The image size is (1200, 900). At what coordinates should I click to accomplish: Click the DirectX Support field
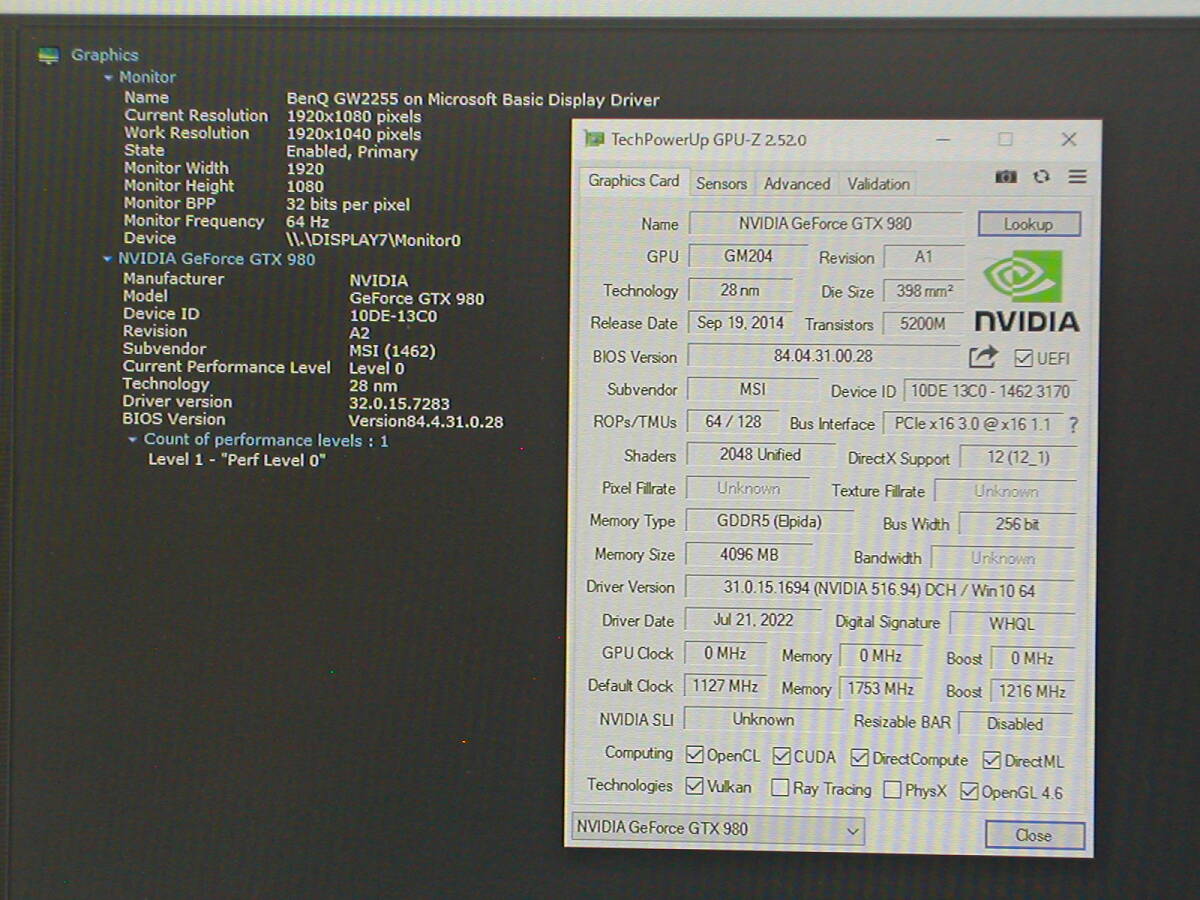1018,458
